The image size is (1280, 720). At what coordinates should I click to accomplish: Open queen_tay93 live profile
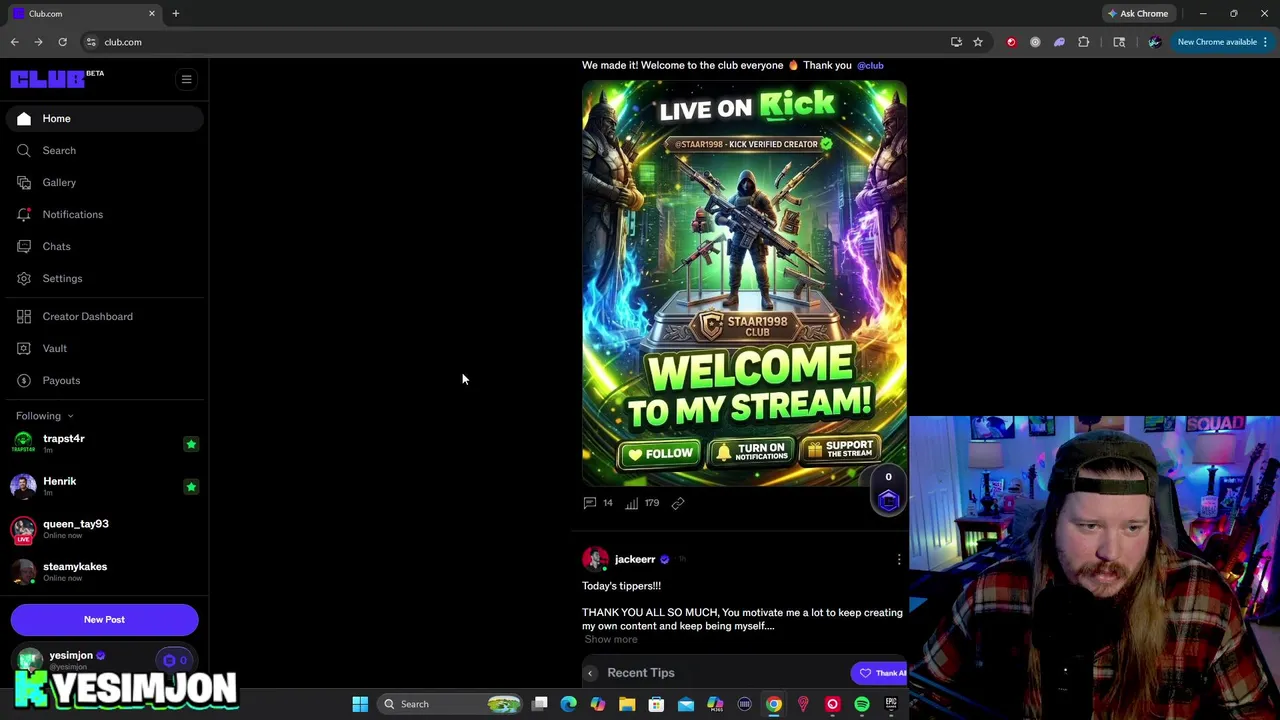pyautogui.click(x=75, y=524)
